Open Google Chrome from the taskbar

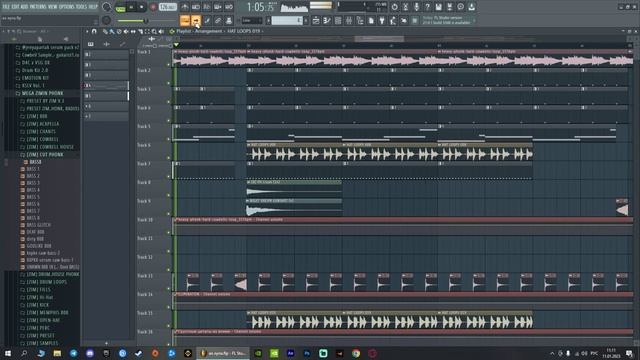point(356,353)
